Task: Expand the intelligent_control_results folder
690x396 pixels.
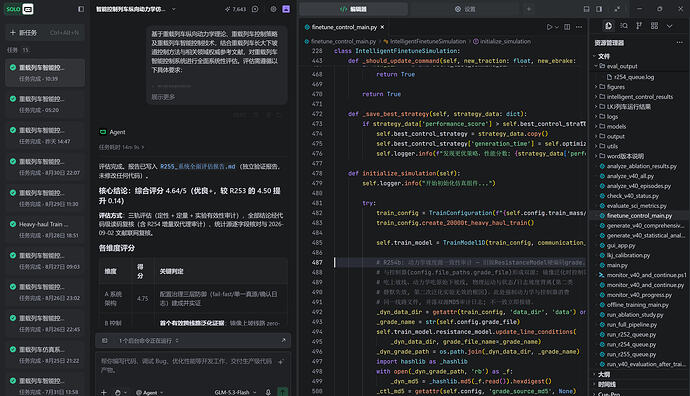Action: point(640,97)
